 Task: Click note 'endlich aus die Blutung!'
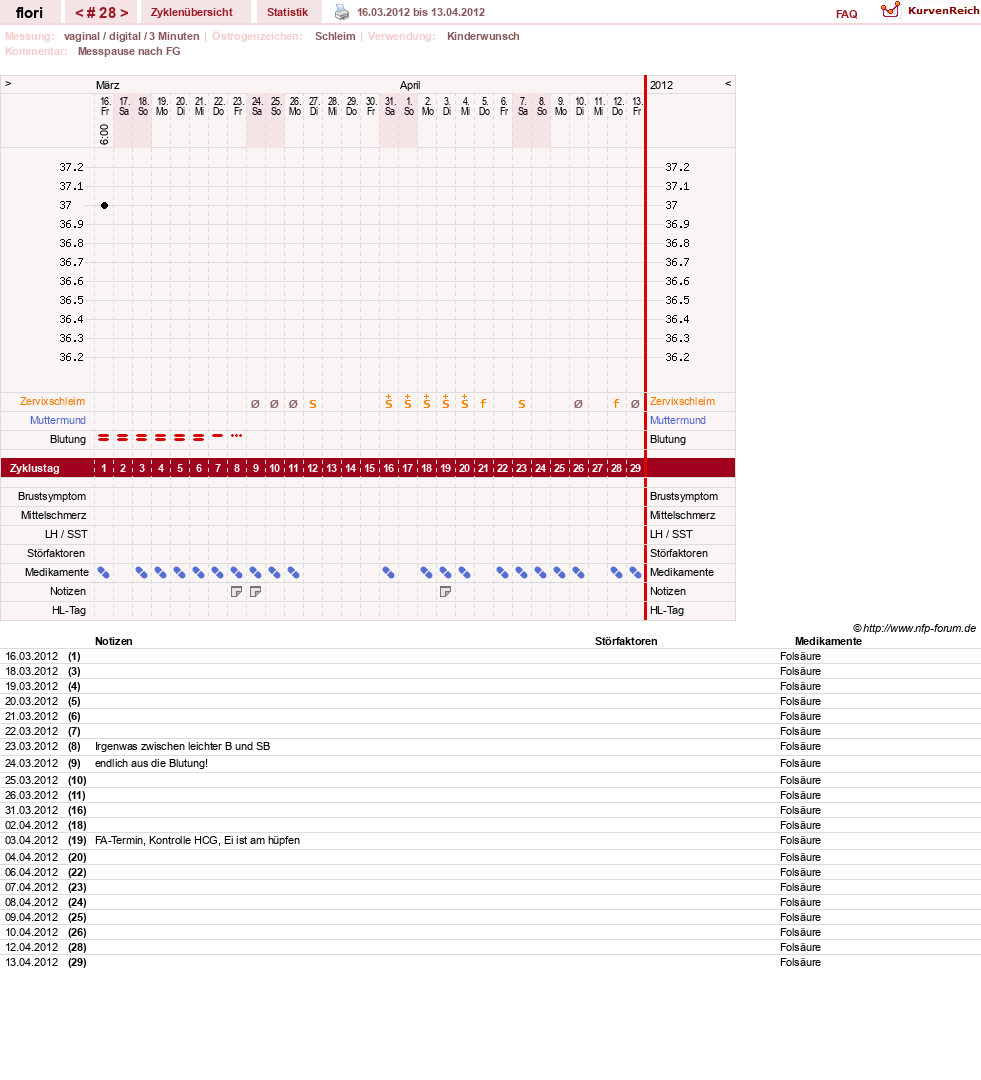[x=151, y=763]
